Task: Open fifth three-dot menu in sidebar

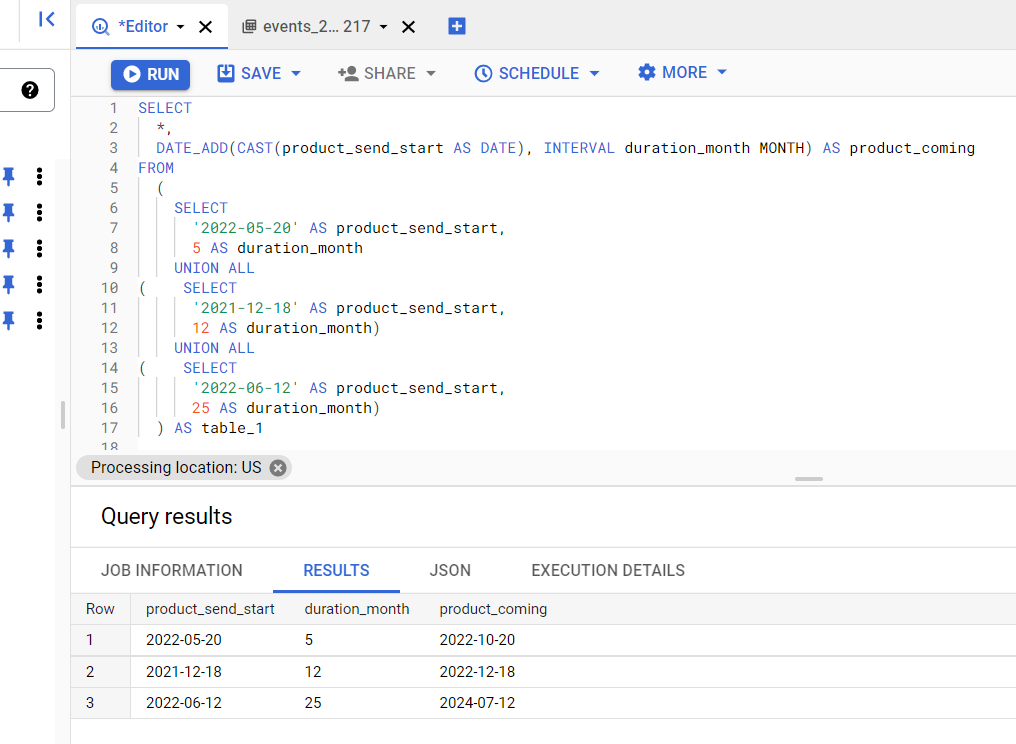Action: click(40, 320)
